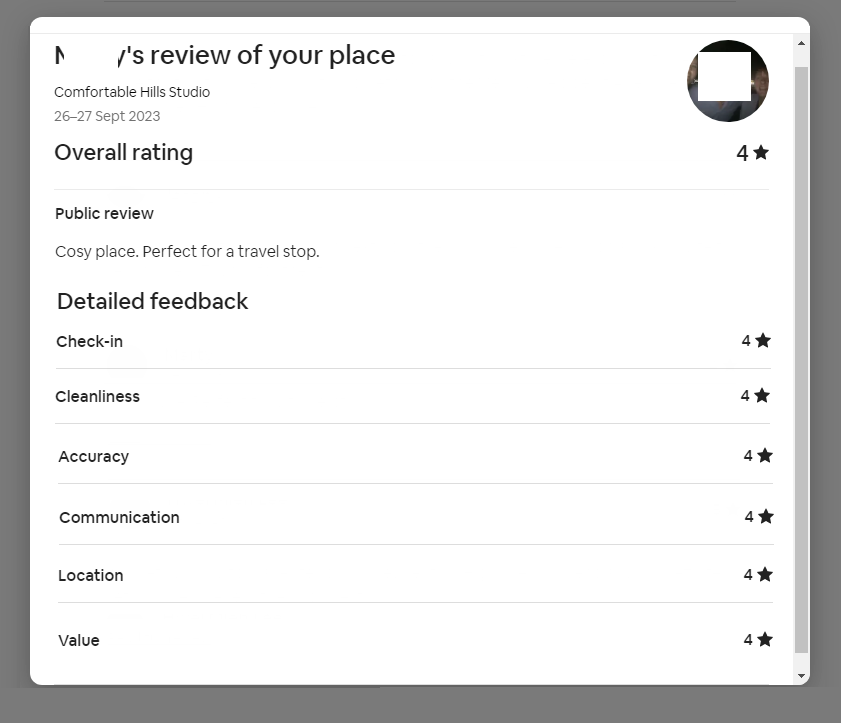The height and width of the screenshot is (723, 841).
Task: Select the review title heading
Action: 225,56
